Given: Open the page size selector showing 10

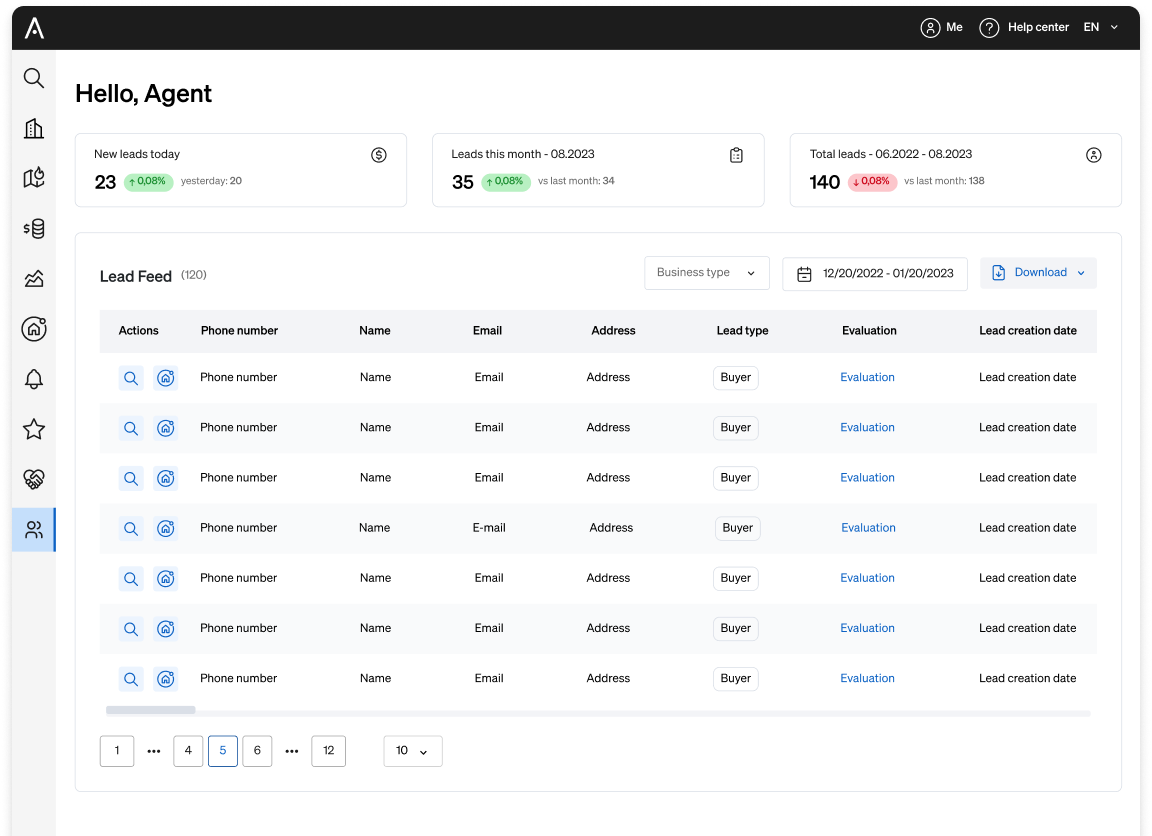Looking at the screenshot, I should [x=412, y=750].
